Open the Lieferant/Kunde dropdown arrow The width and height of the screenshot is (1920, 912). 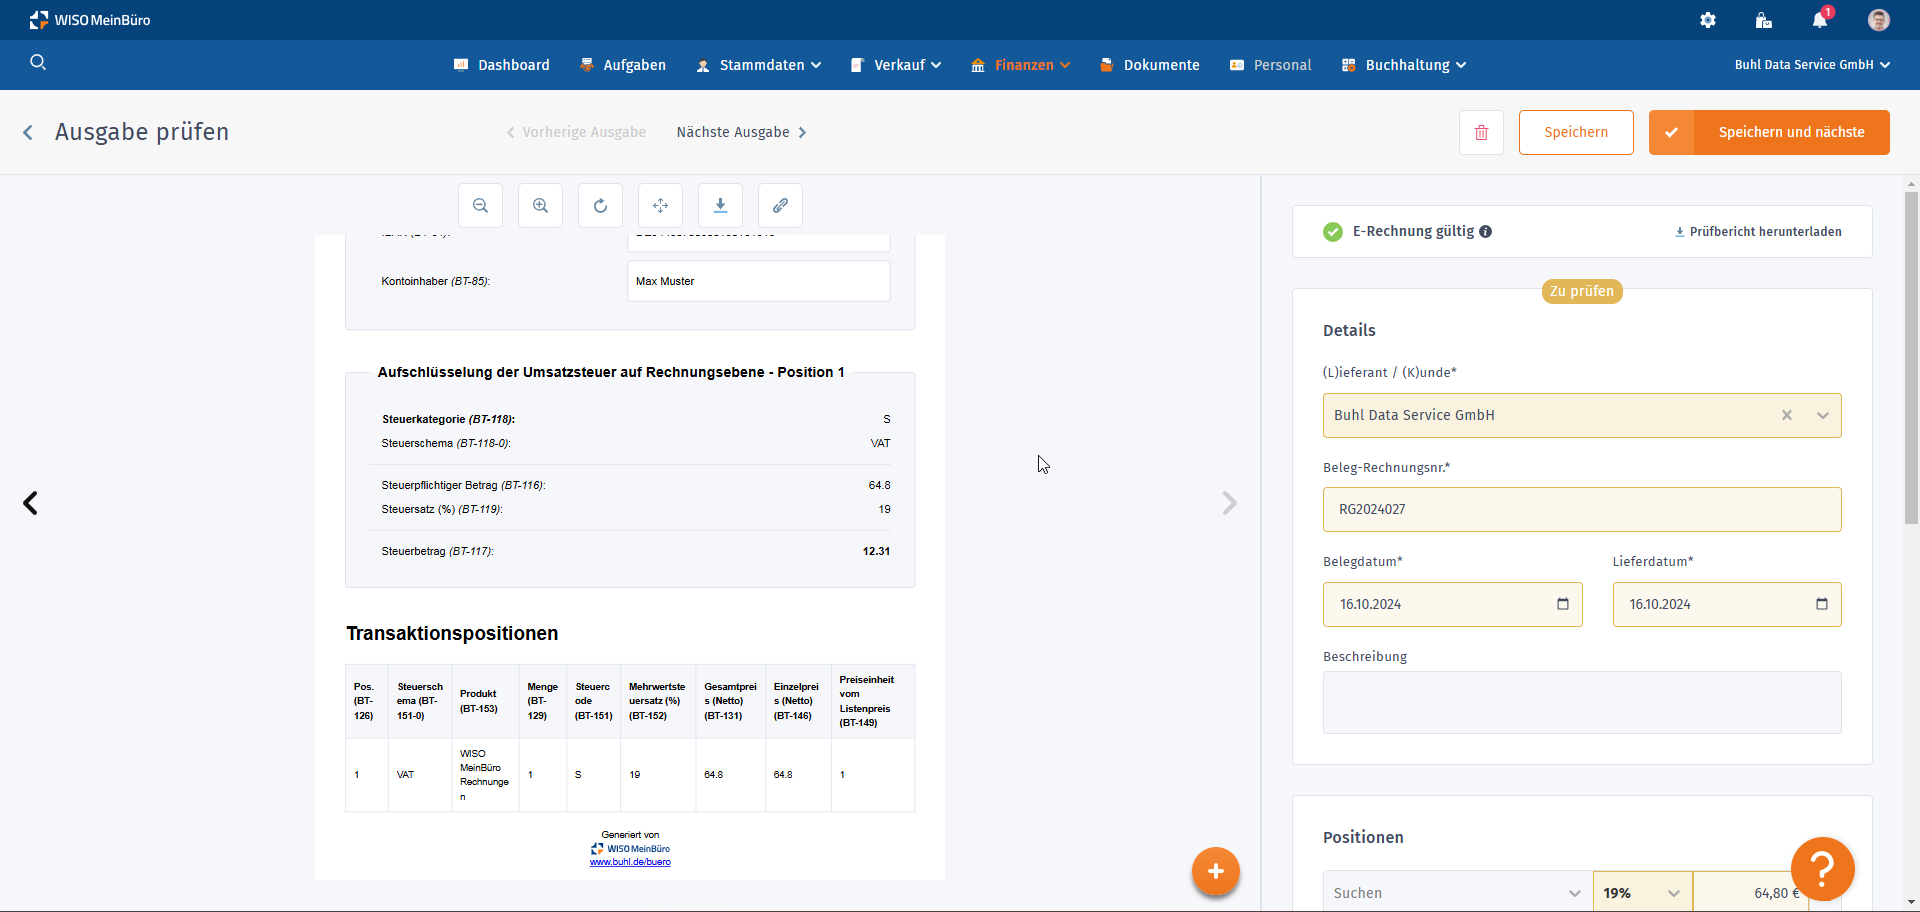click(x=1823, y=415)
